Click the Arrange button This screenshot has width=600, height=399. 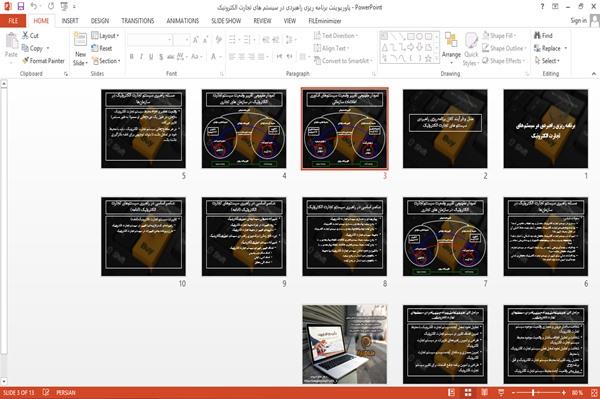click(x=451, y=48)
